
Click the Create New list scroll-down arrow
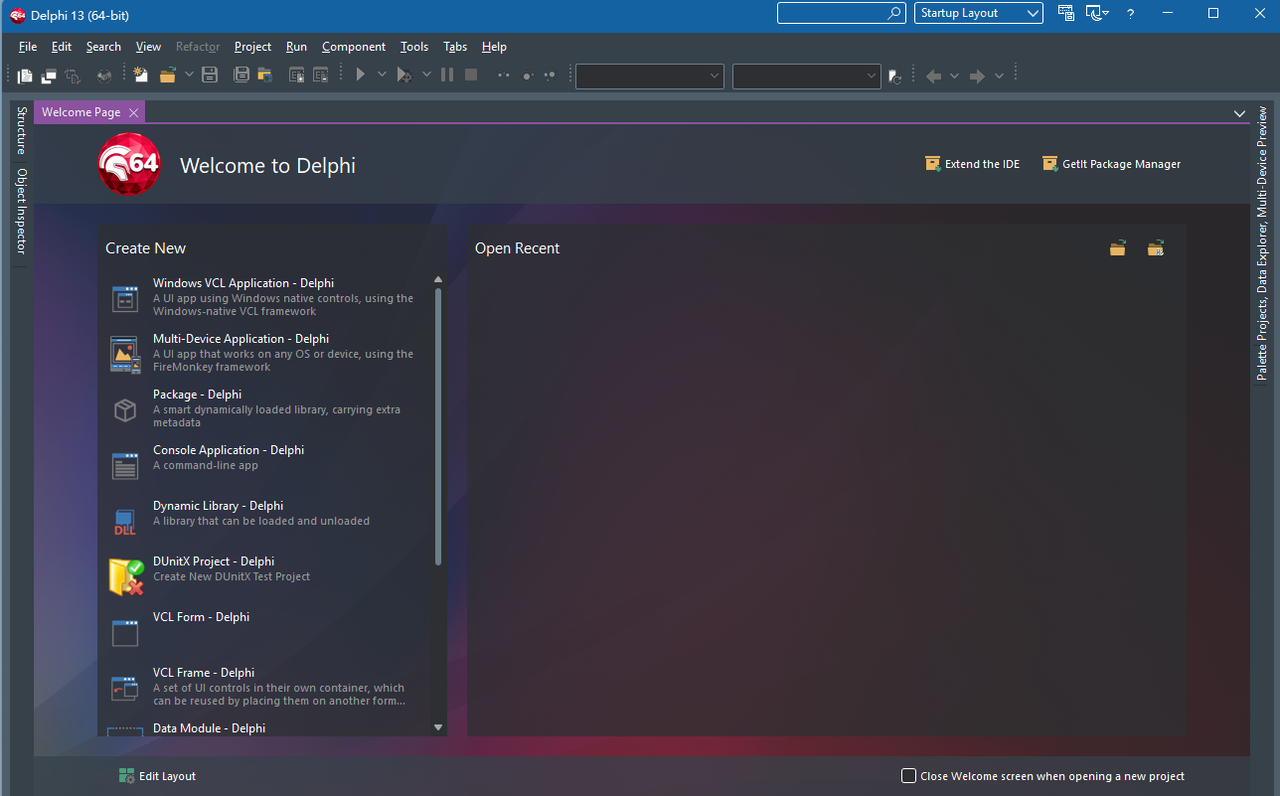[x=438, y=728]
